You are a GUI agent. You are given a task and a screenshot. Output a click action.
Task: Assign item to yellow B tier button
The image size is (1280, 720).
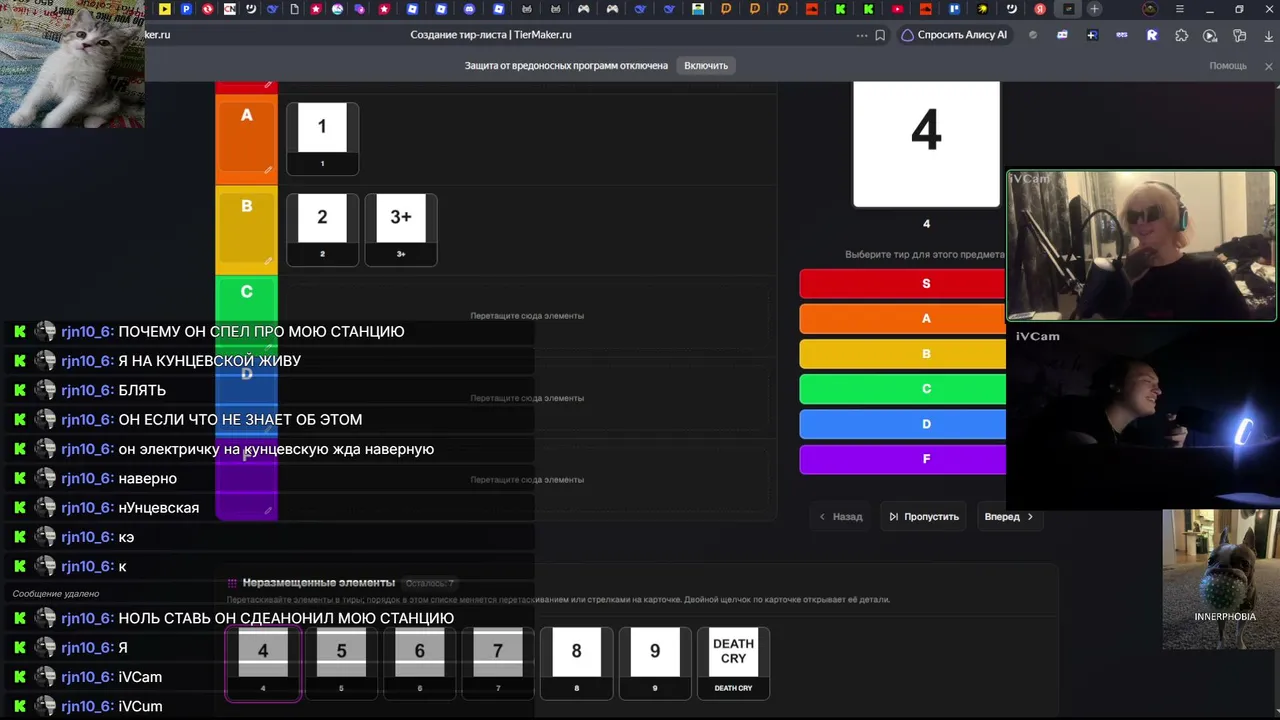(903, 354)
